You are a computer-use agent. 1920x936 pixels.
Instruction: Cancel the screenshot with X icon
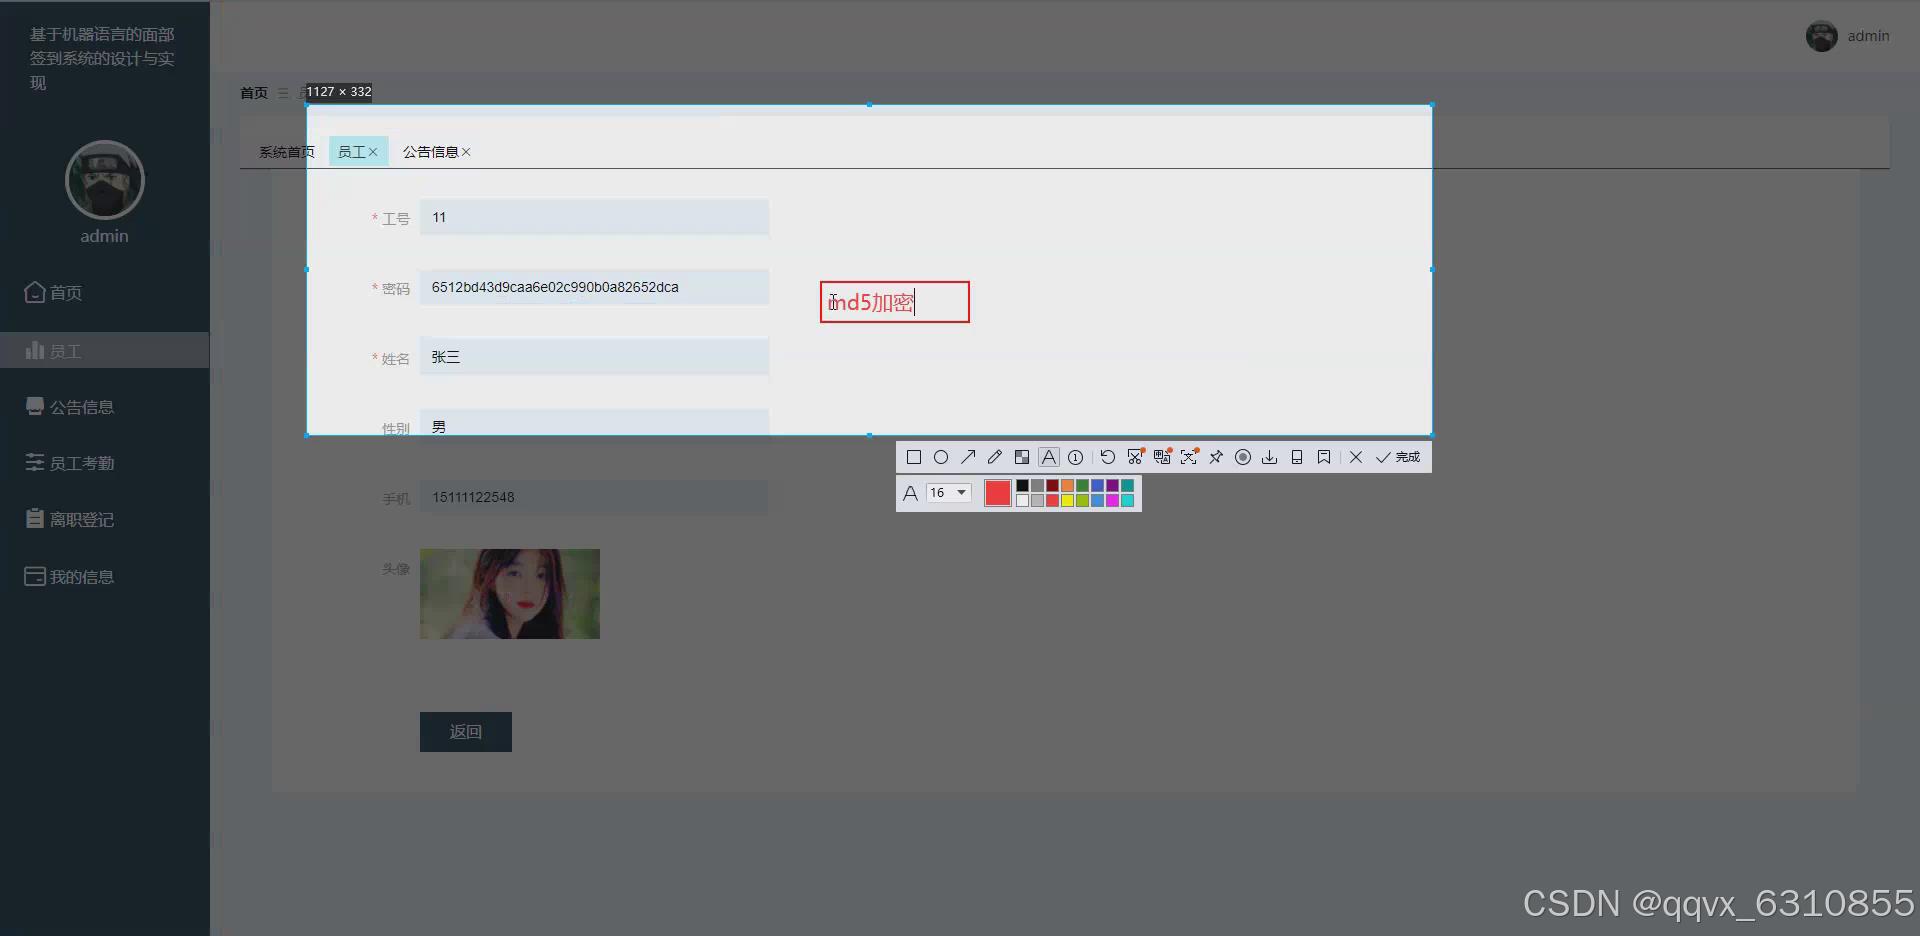[1356, 457]
